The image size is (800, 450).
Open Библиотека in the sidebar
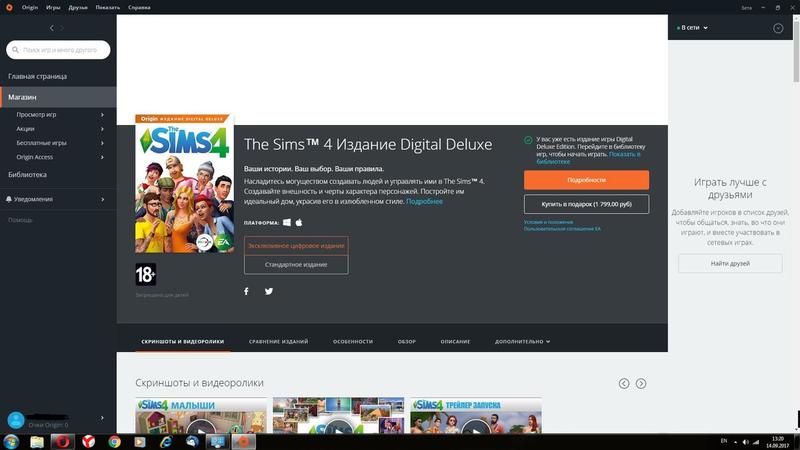[27, 174]
